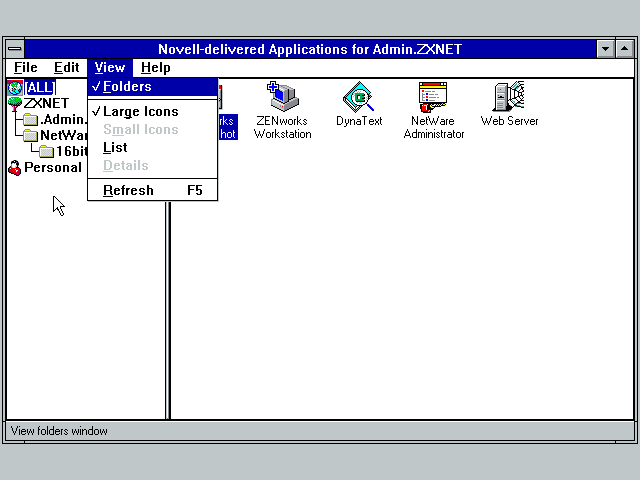Open the window system menu box
This screenshot has height=480, width=640.
coord(15,49)
